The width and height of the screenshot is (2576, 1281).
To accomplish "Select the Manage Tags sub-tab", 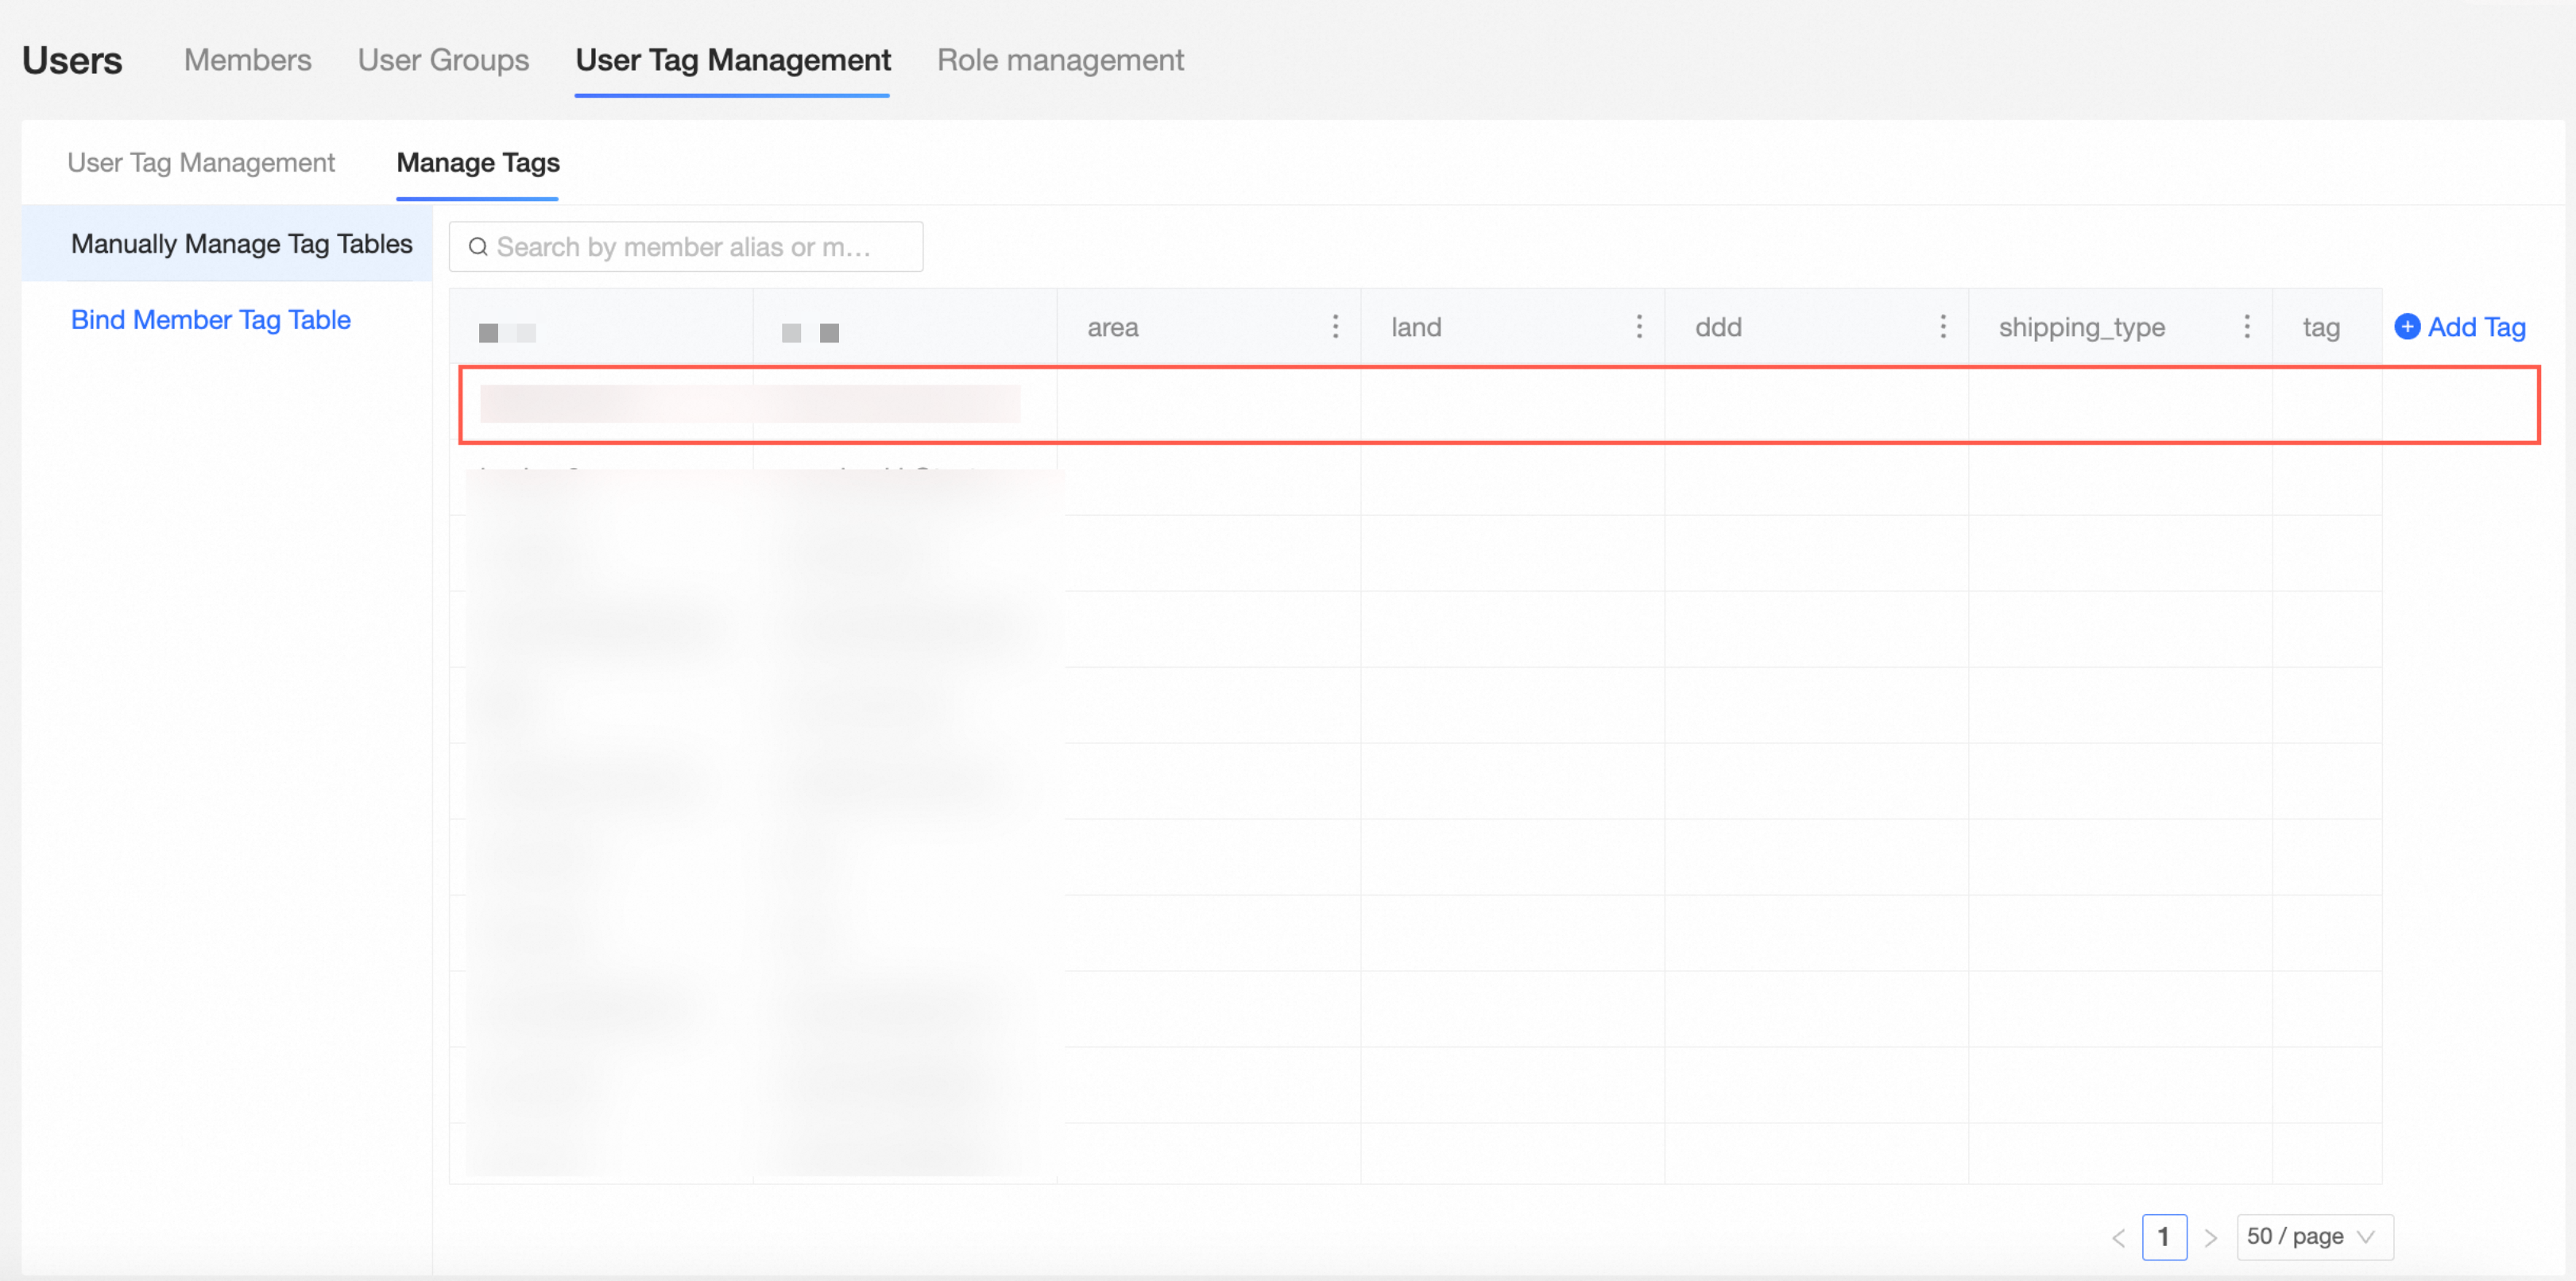I will coord(478,163).
